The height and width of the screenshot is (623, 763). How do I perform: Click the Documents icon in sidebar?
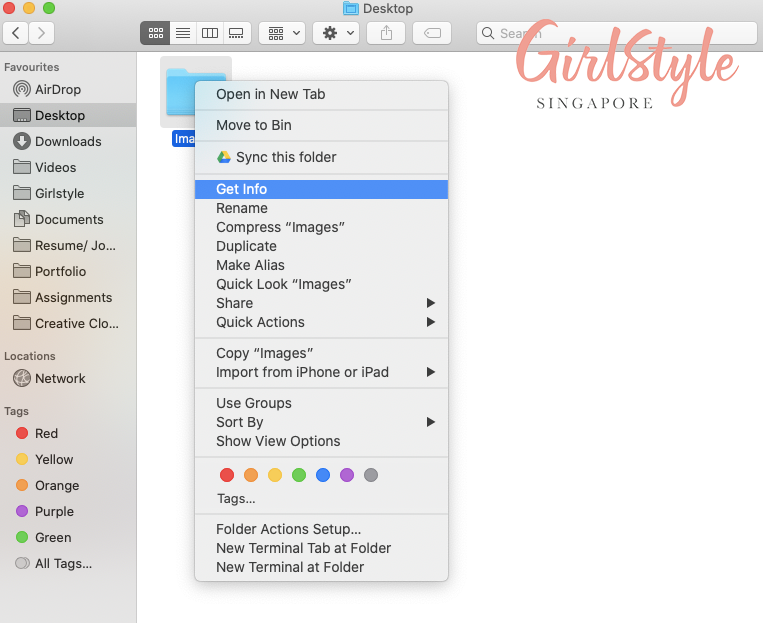pyautogui.click(x=21, y=219)
